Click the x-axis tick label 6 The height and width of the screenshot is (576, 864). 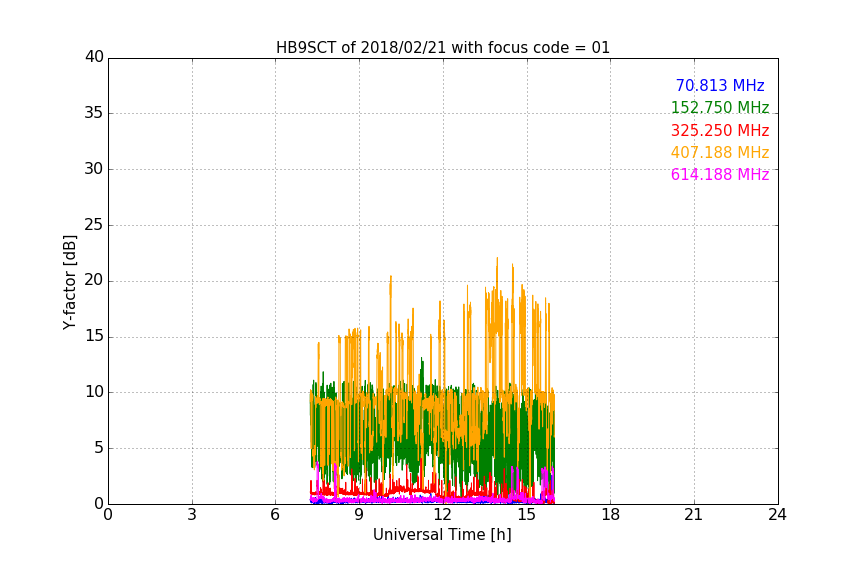[x=275, y=515]
